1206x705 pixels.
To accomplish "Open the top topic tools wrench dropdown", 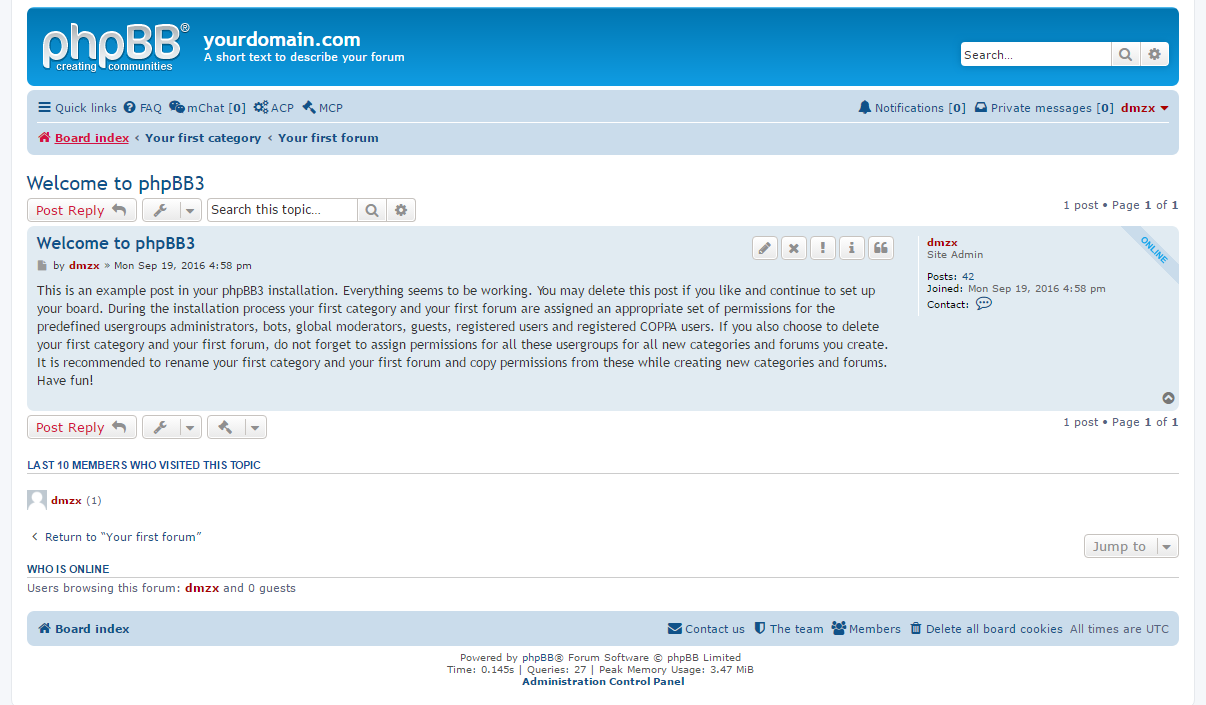I will tap(172, 210).
